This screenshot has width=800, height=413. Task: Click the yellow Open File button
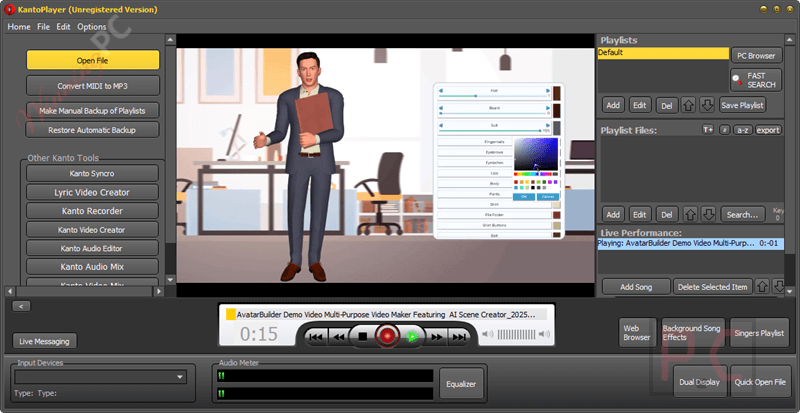pyautogui.click(x=92, y=60)
